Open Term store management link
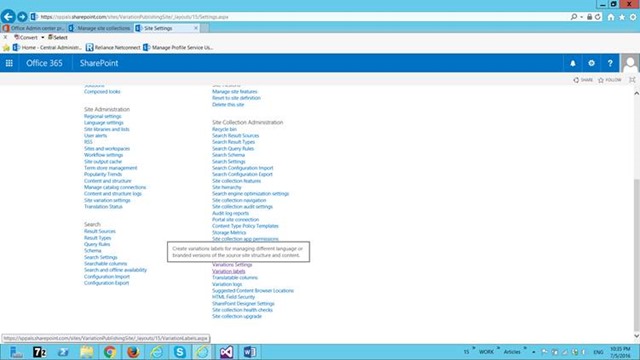The image size is (640, 360). [111, 168]
